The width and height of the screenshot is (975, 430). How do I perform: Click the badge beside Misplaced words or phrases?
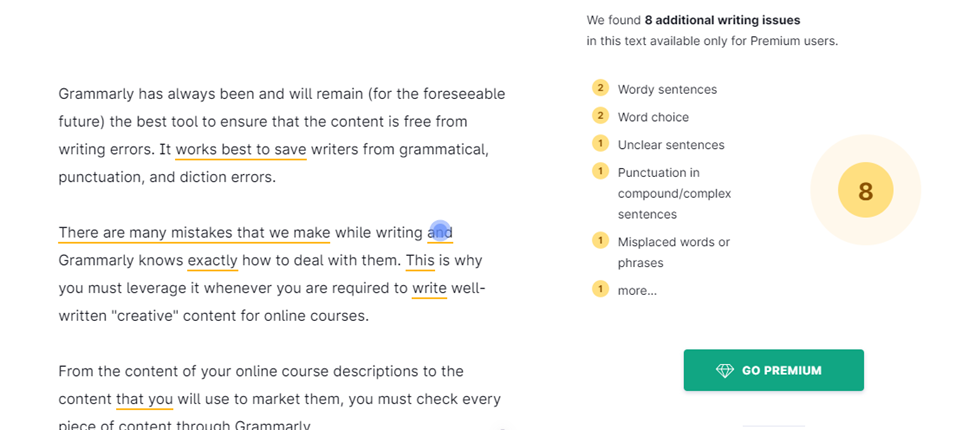(x=600, y=241)
